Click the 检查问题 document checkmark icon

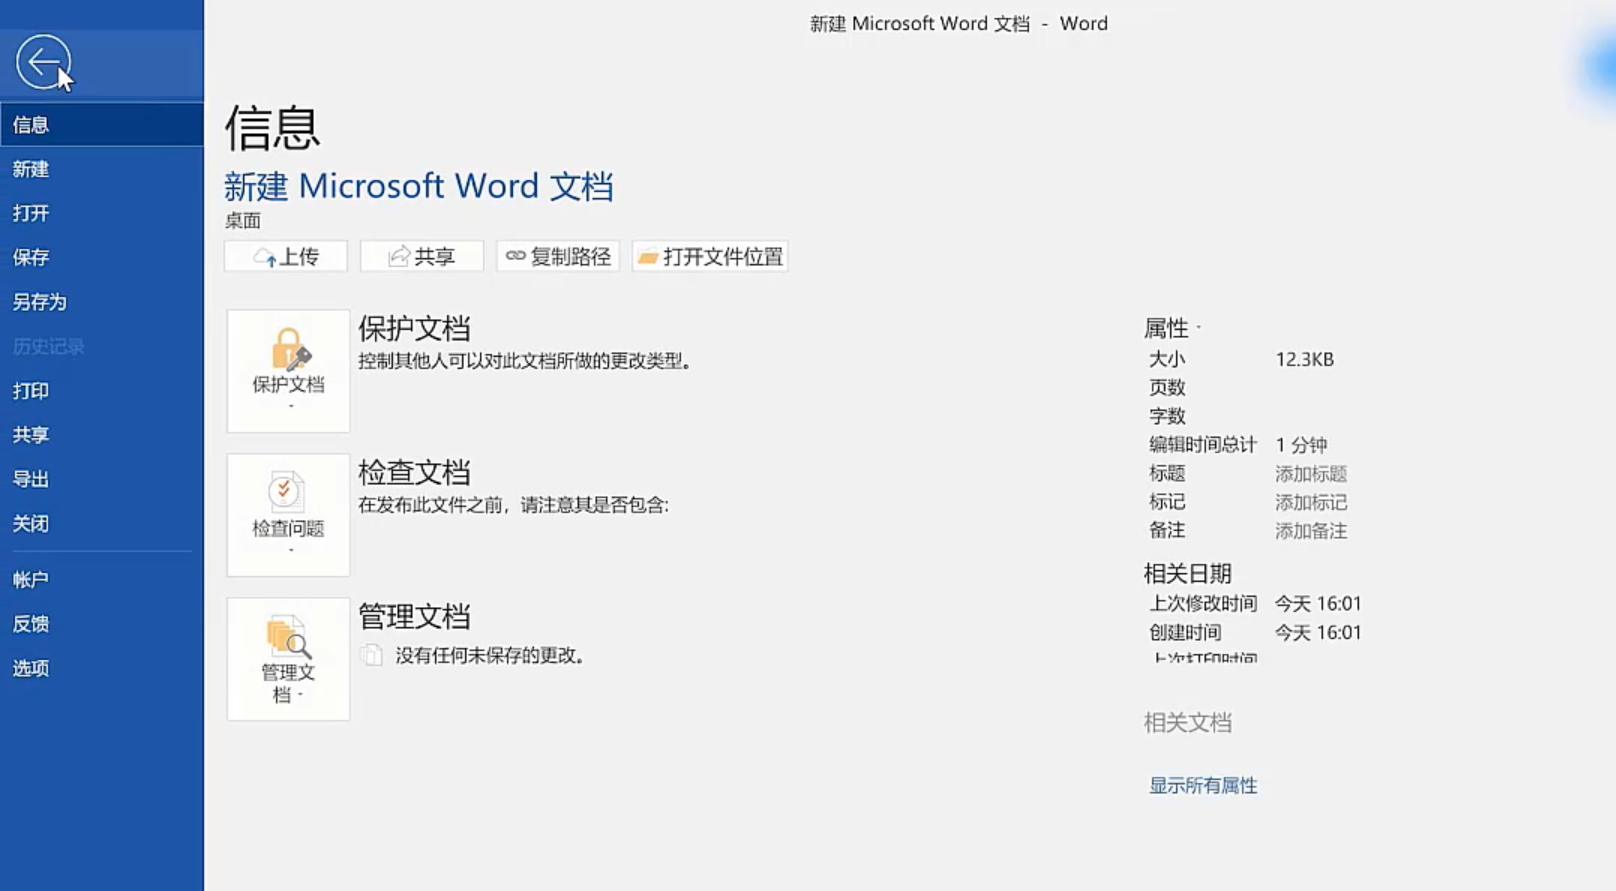pos(286,492)
